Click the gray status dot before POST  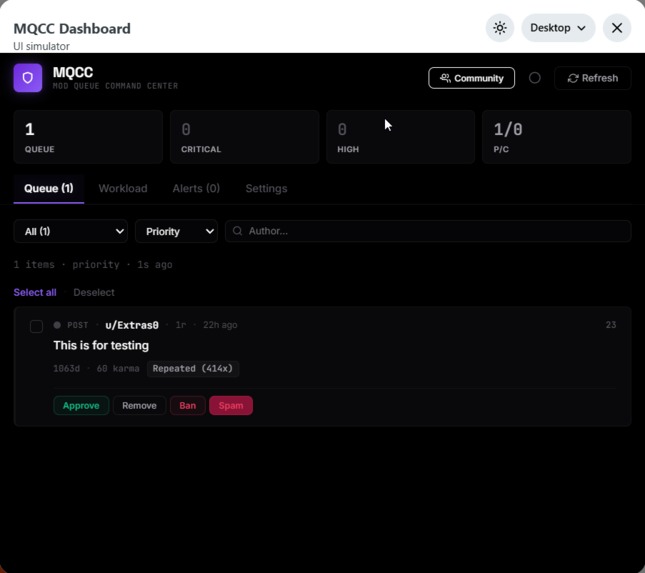pyautogui.click(x=57, y=325)
